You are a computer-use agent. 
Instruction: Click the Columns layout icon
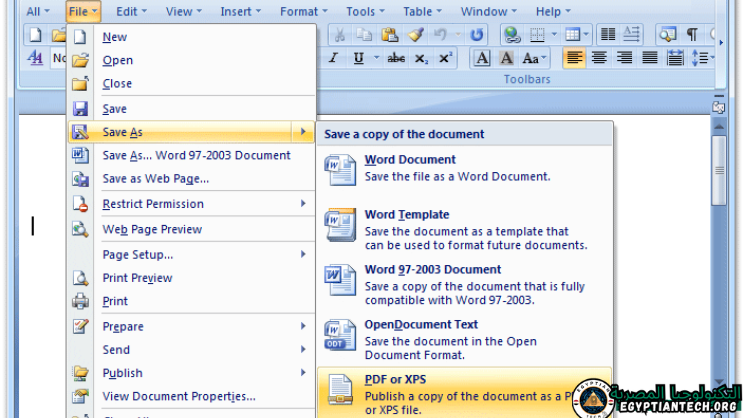coord(608,34)
